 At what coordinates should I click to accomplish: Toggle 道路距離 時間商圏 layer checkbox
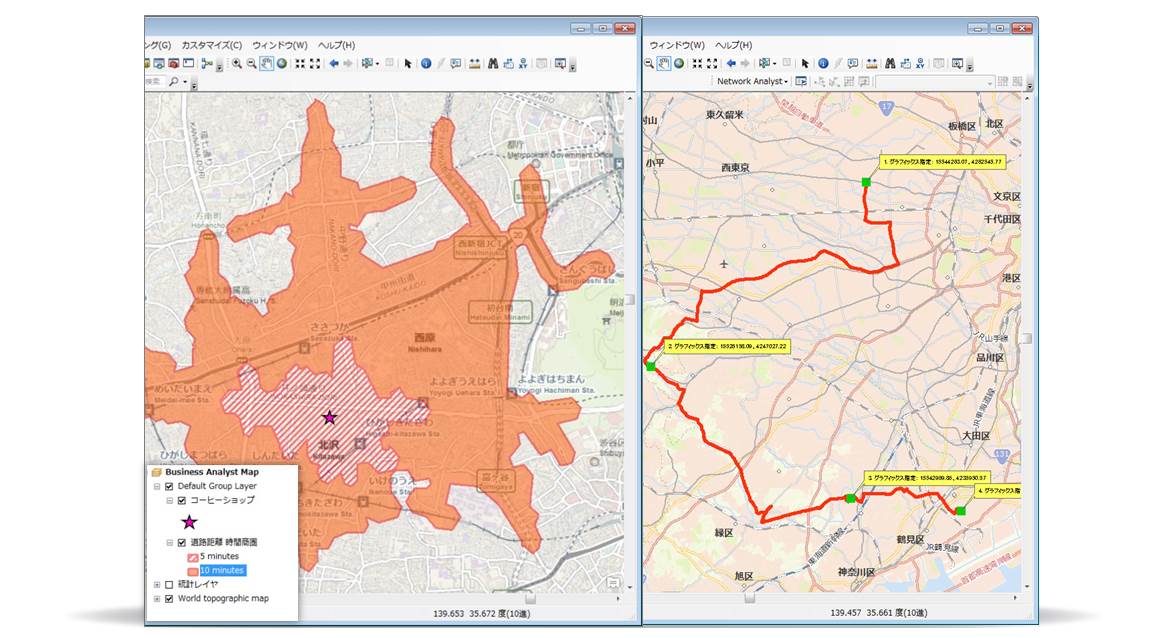tap(181, 543)
